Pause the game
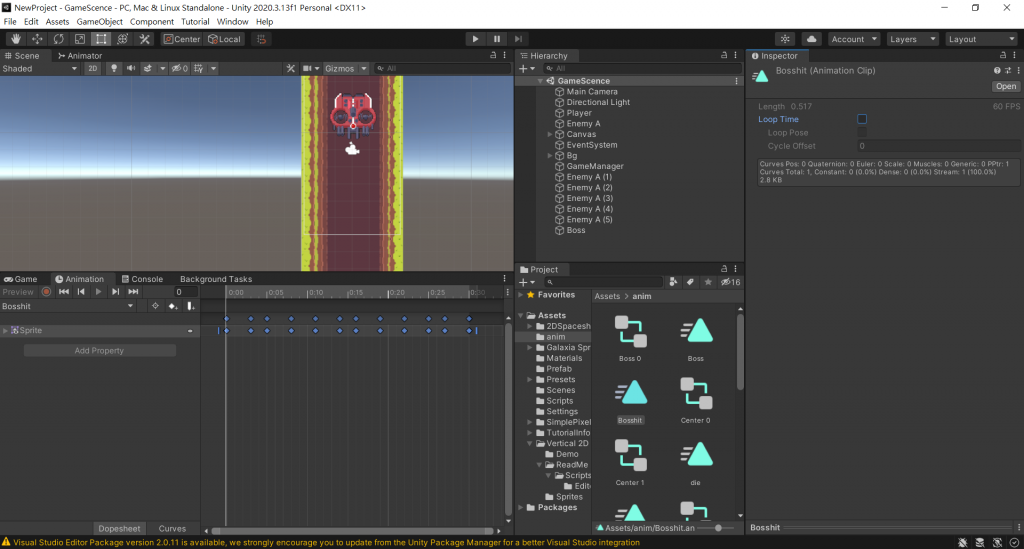1024x549 pixels. click(497, 39)
